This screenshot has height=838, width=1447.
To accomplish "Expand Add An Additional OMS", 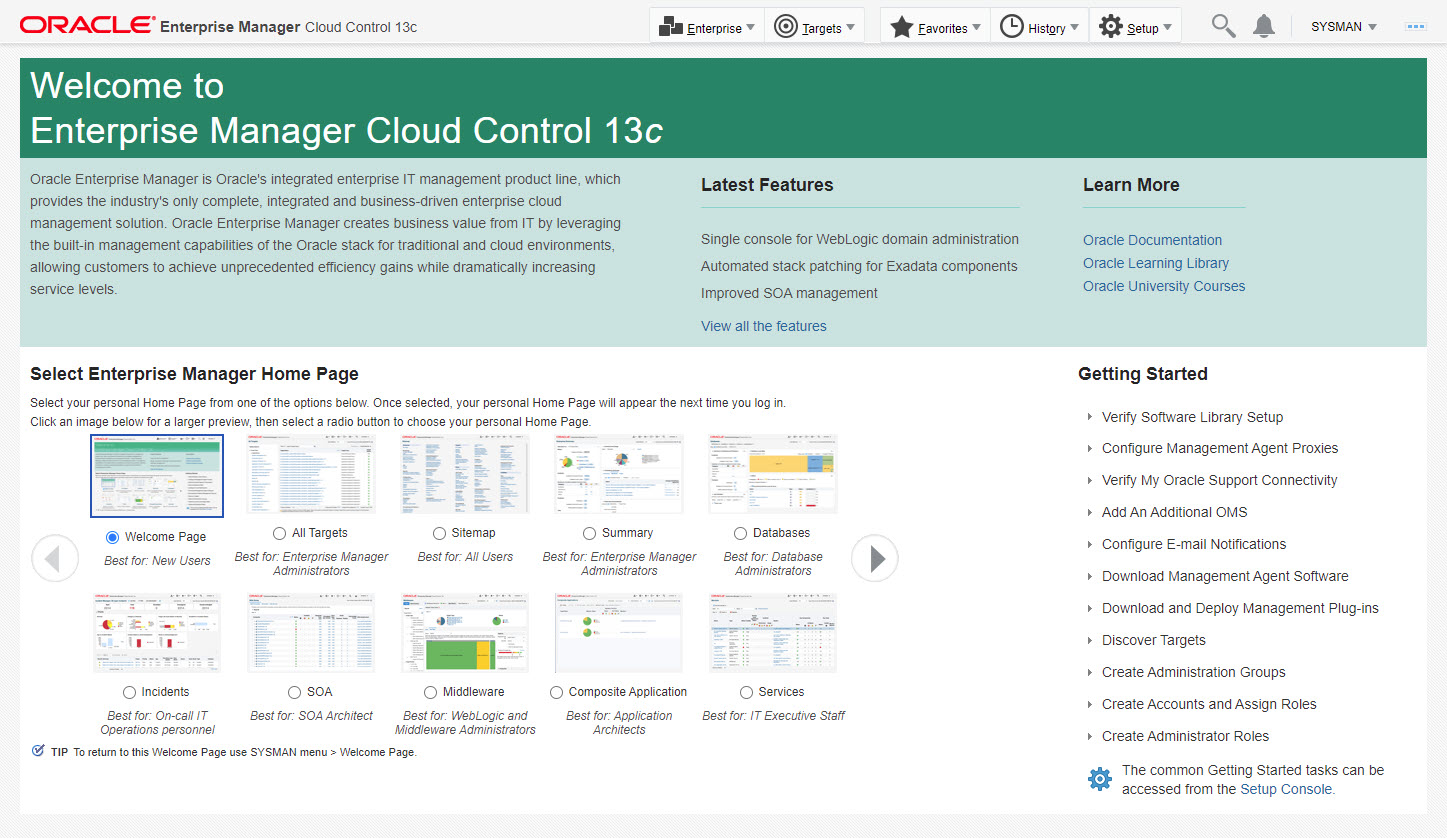I will (x=1090, y=513).
